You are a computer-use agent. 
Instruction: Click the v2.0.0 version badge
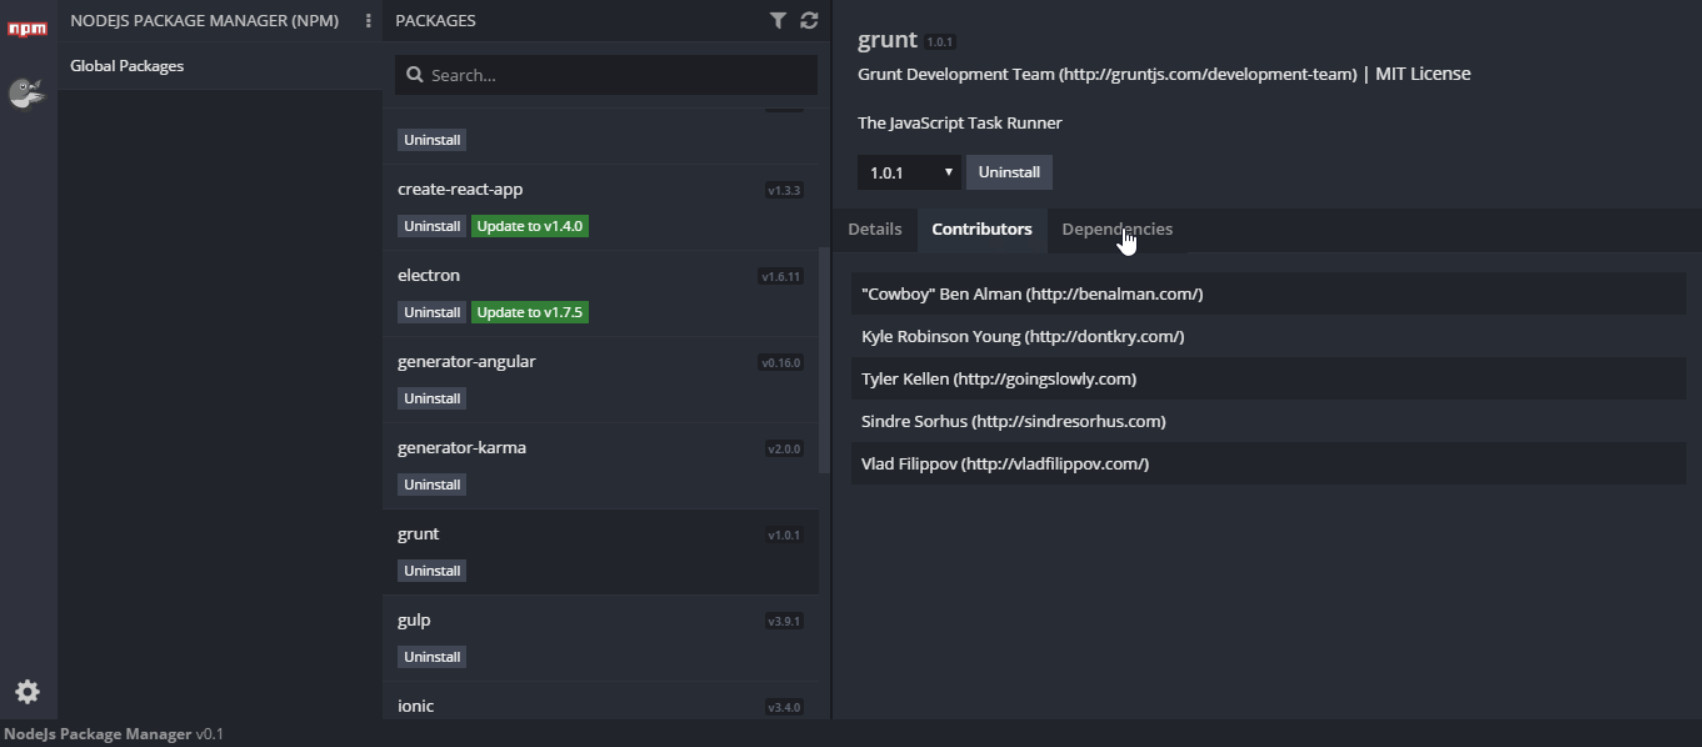point(784,449)
